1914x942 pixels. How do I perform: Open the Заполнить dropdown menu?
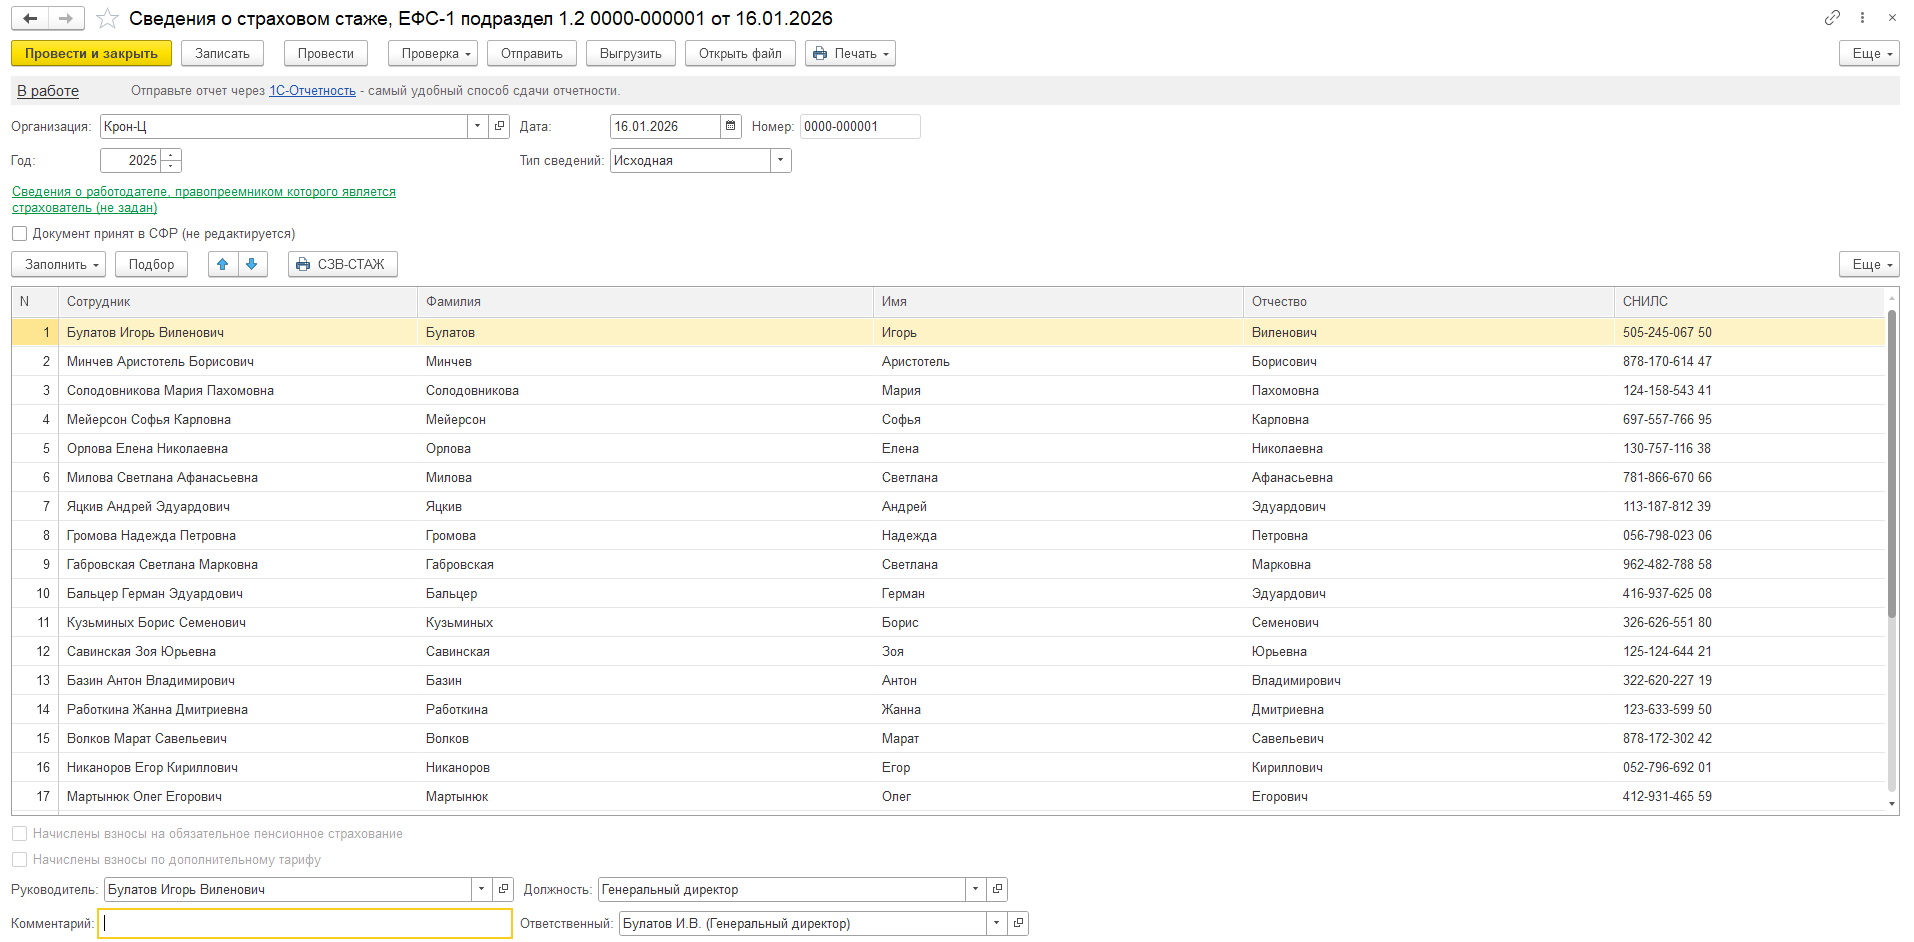pos(58,264)
